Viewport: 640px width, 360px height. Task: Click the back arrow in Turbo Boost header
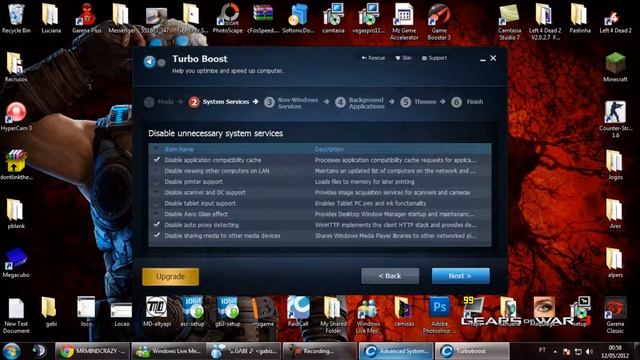[x=149, y=62]
